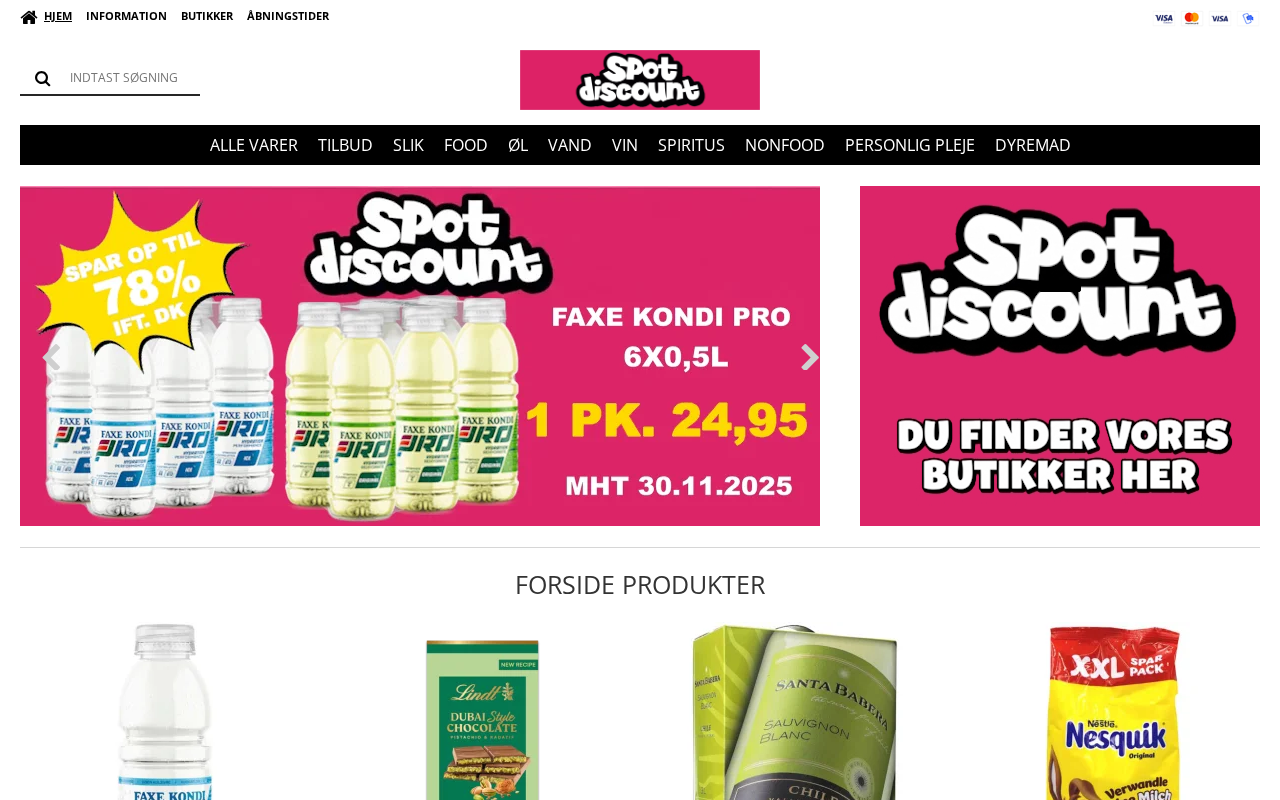Select SPIRITUS in the navigation bar

(691, 145)
